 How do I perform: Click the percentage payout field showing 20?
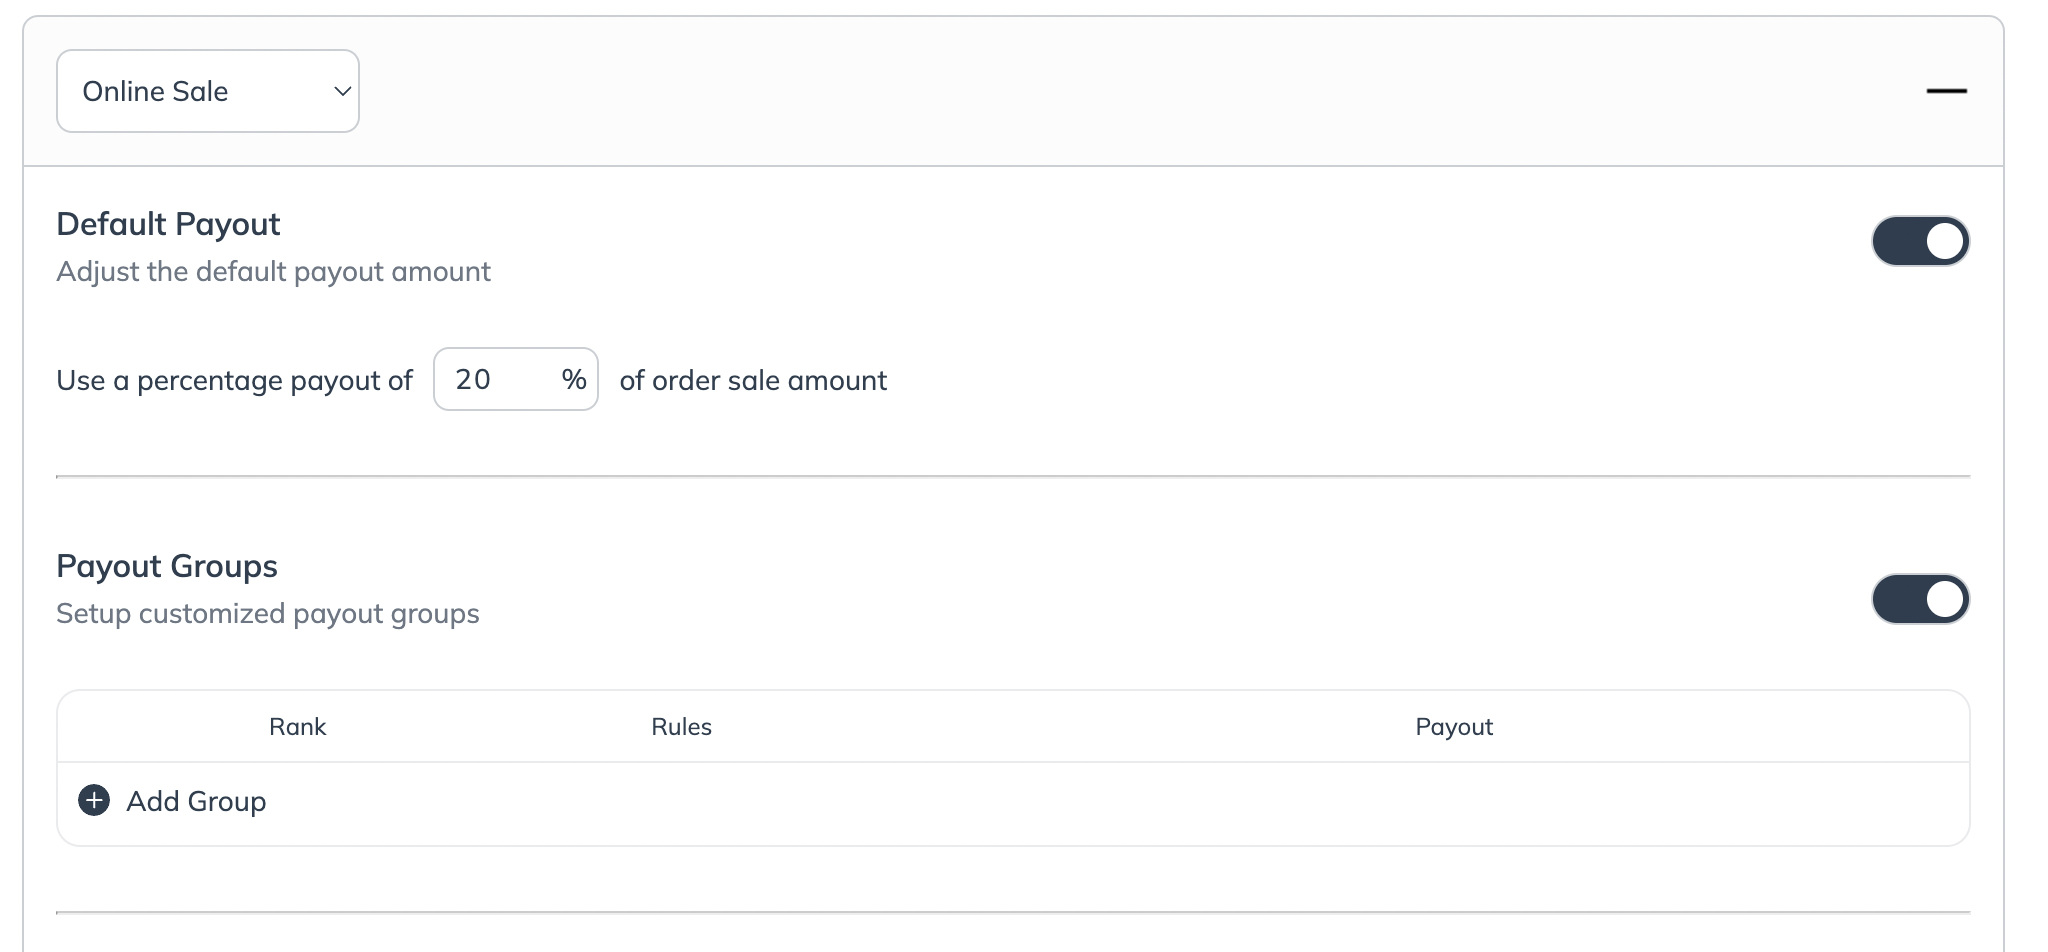[497, 379]
